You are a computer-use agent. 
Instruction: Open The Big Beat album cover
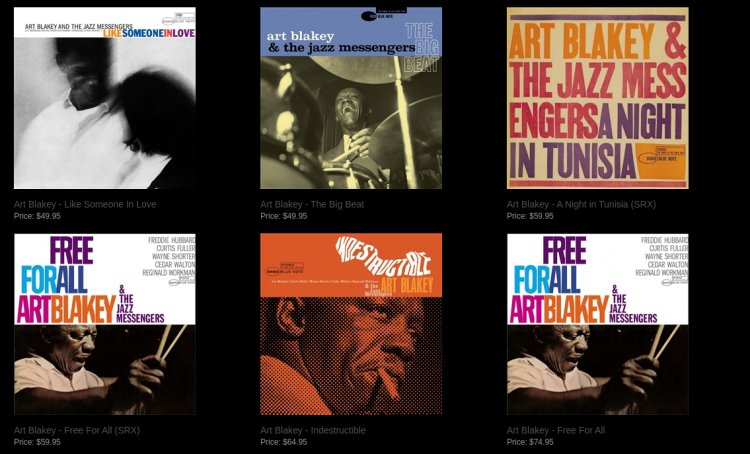point(351,98)
